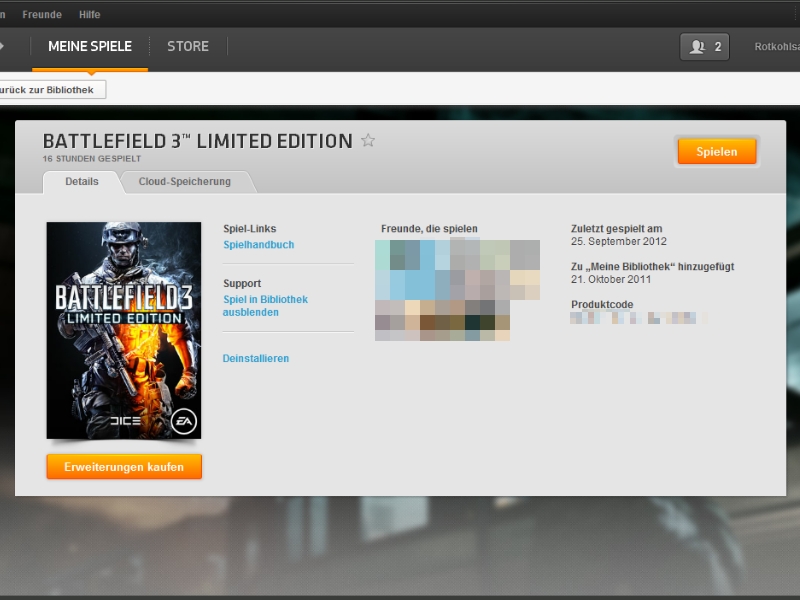The width and height of the screenshot is (800, 600).
Task: Go to the Store tab
Action: point(188,46)
